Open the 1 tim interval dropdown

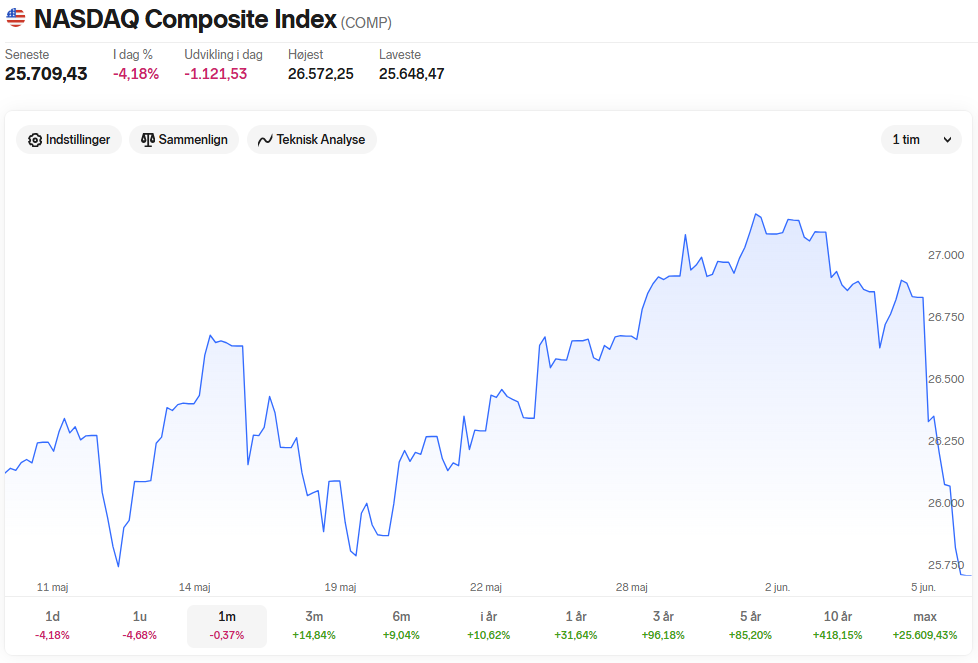(921, 140)
